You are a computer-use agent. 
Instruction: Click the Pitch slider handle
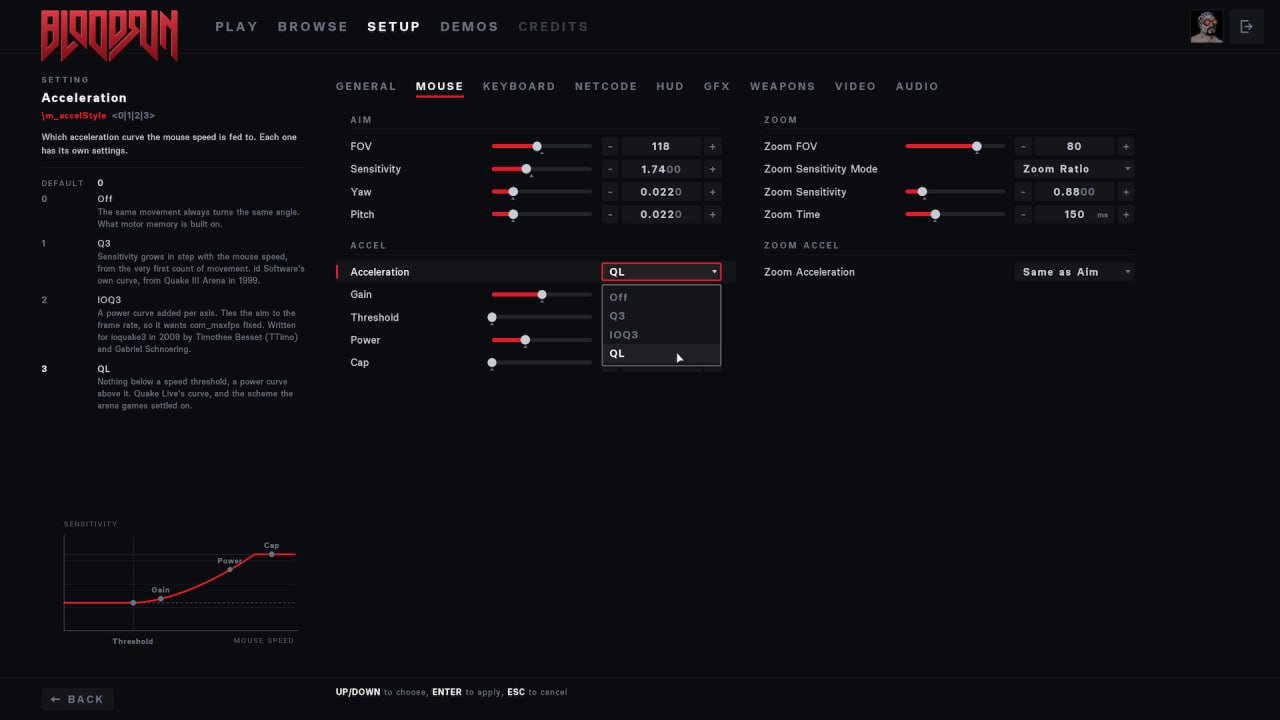(513, 215)
